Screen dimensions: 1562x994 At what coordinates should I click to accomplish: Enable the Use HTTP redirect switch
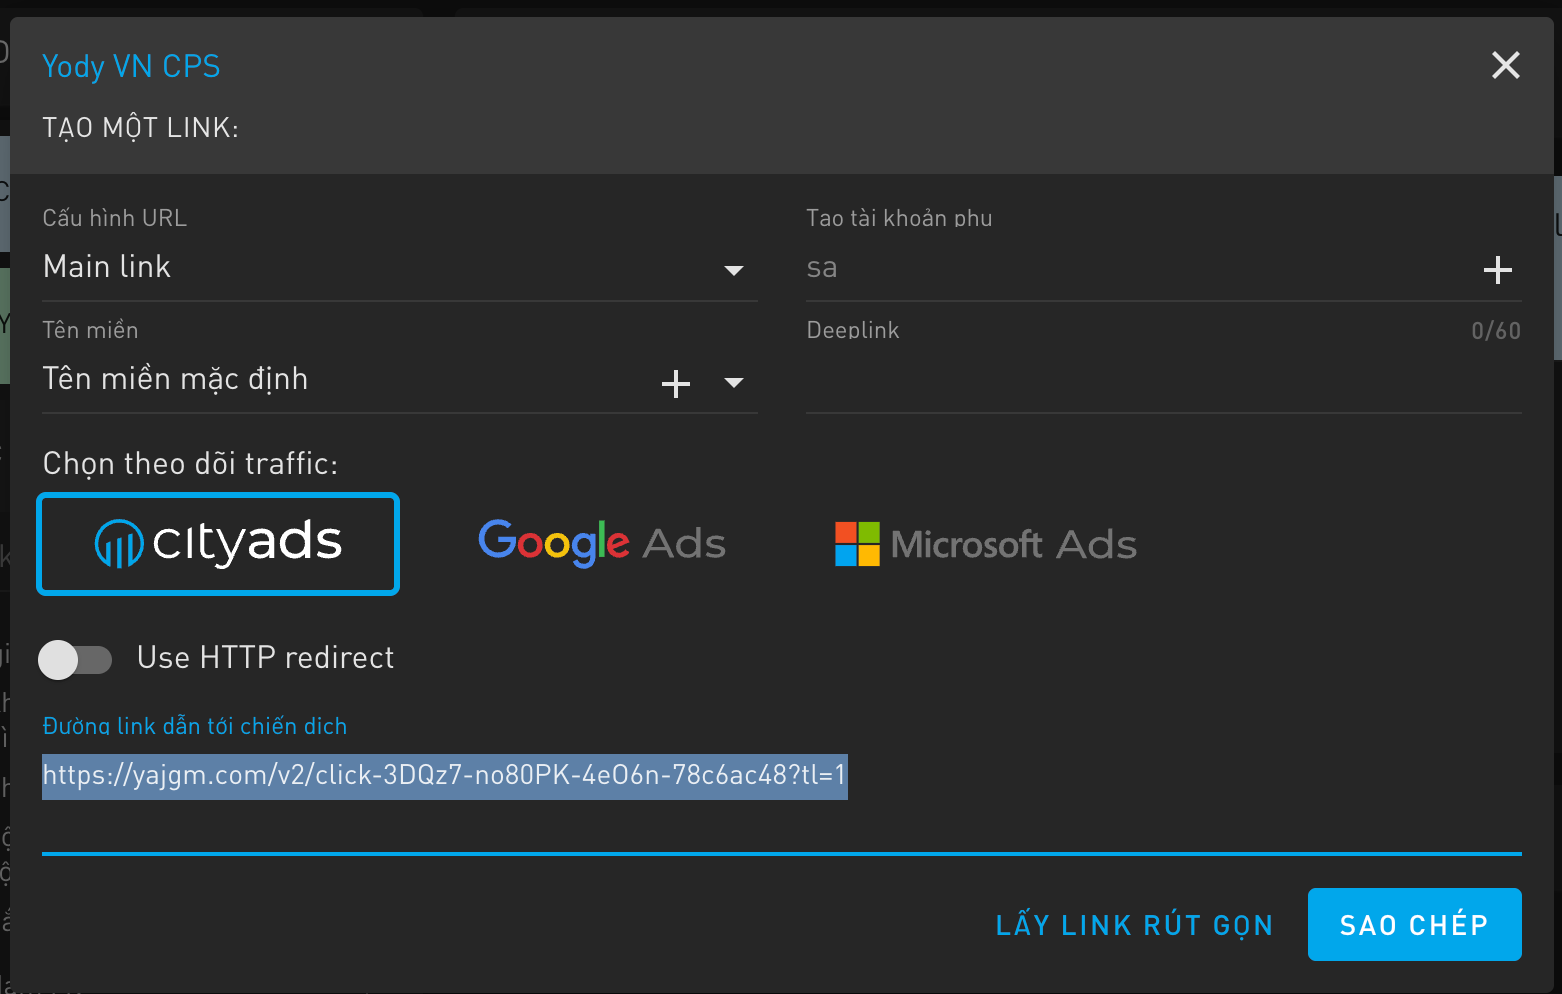(75, 659)
